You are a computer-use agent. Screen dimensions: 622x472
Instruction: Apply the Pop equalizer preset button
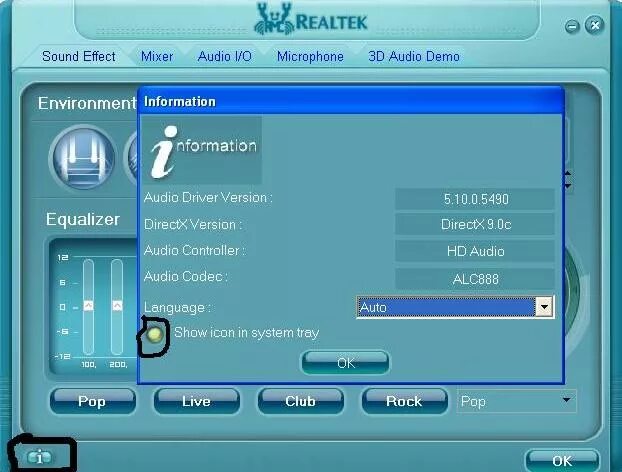92,401
